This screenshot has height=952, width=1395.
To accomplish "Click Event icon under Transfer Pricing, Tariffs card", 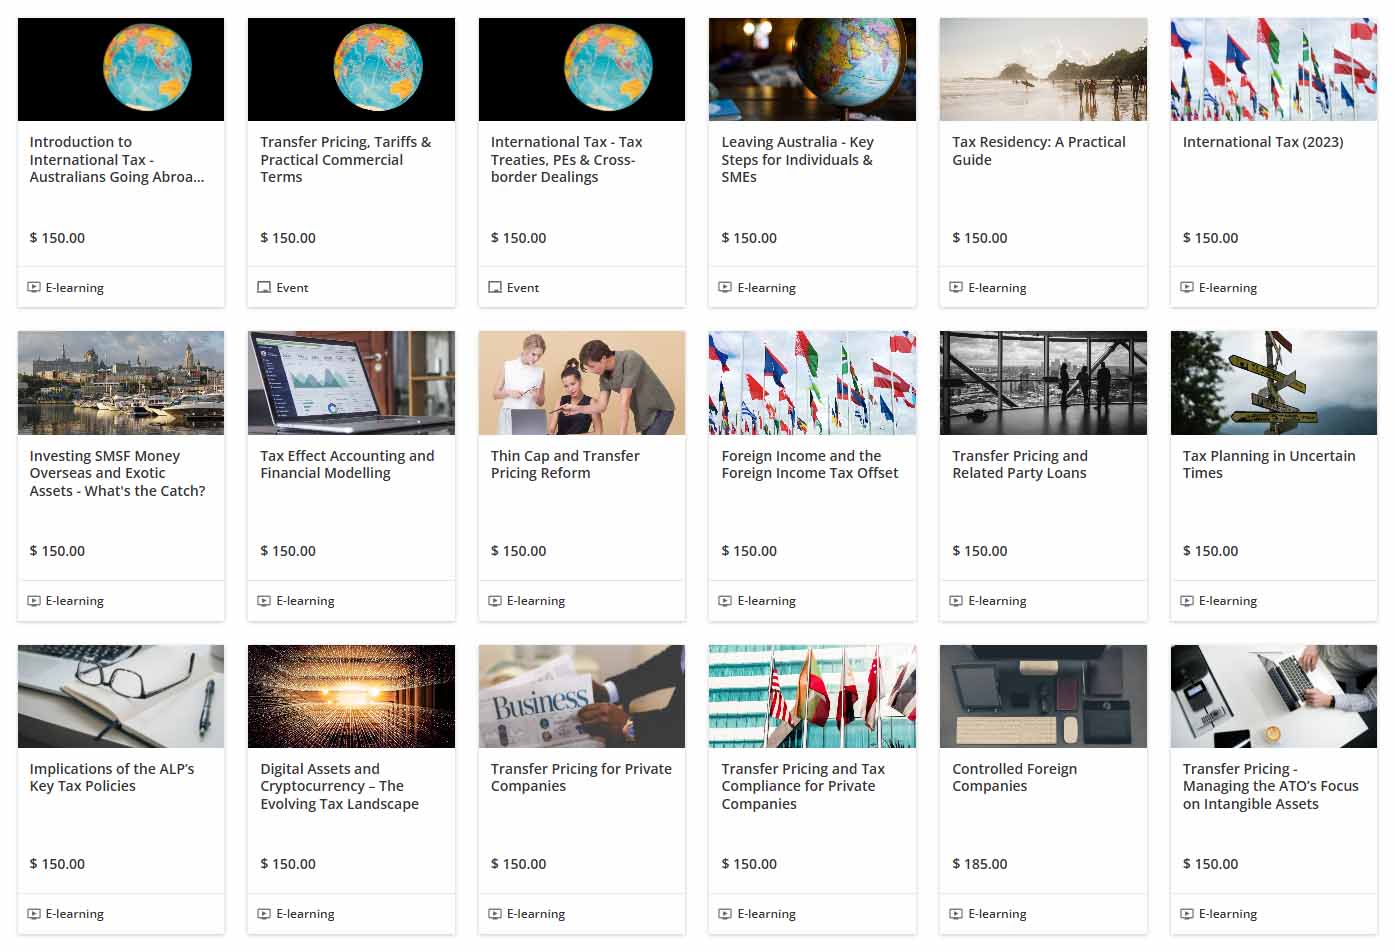I will (x=264, y=288).
